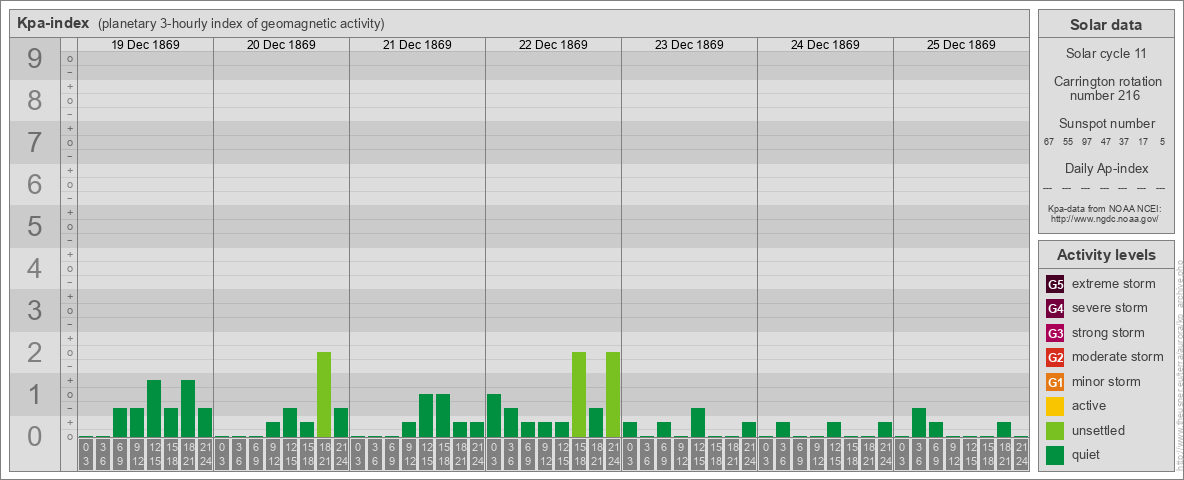Click the moderate storm legend label
Screen dimensions: 1184x480
click(x=1118, y=356)
